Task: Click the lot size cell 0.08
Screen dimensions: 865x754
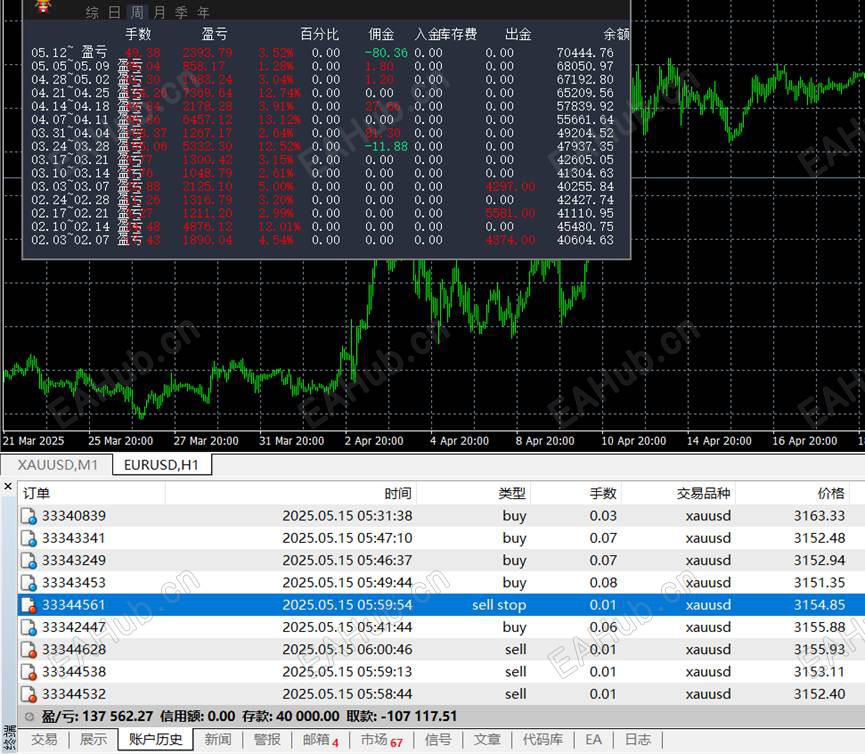Action: [x=603, y=583]
